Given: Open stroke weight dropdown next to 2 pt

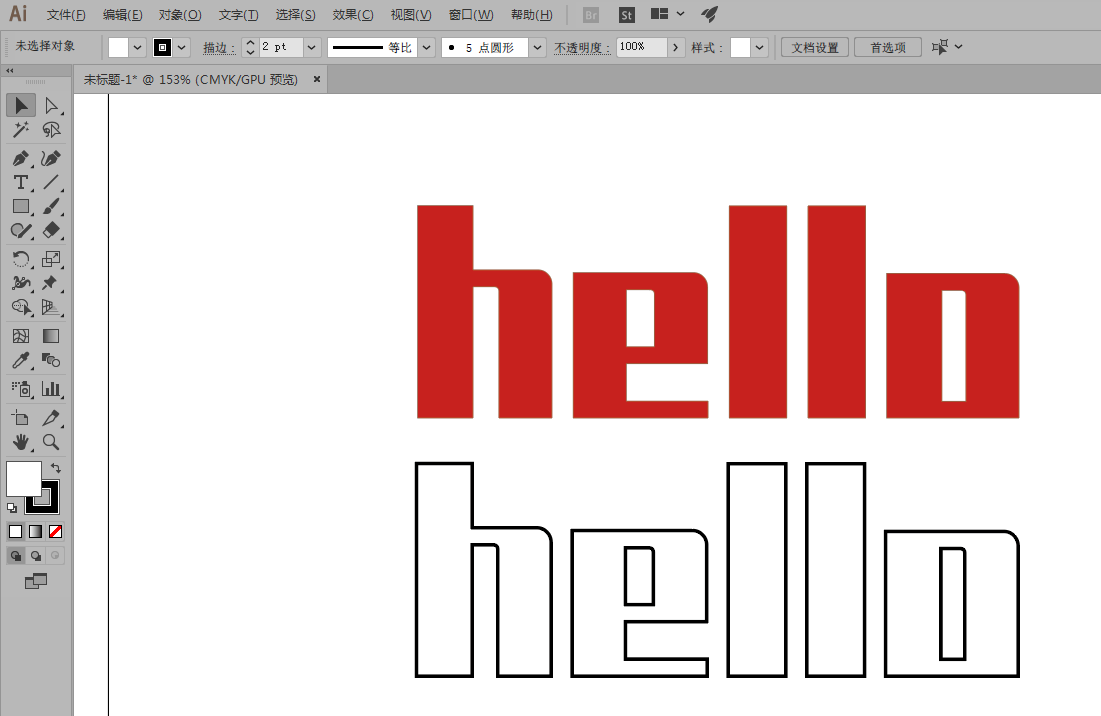Looking at the screenshot, I should [312, 48].
